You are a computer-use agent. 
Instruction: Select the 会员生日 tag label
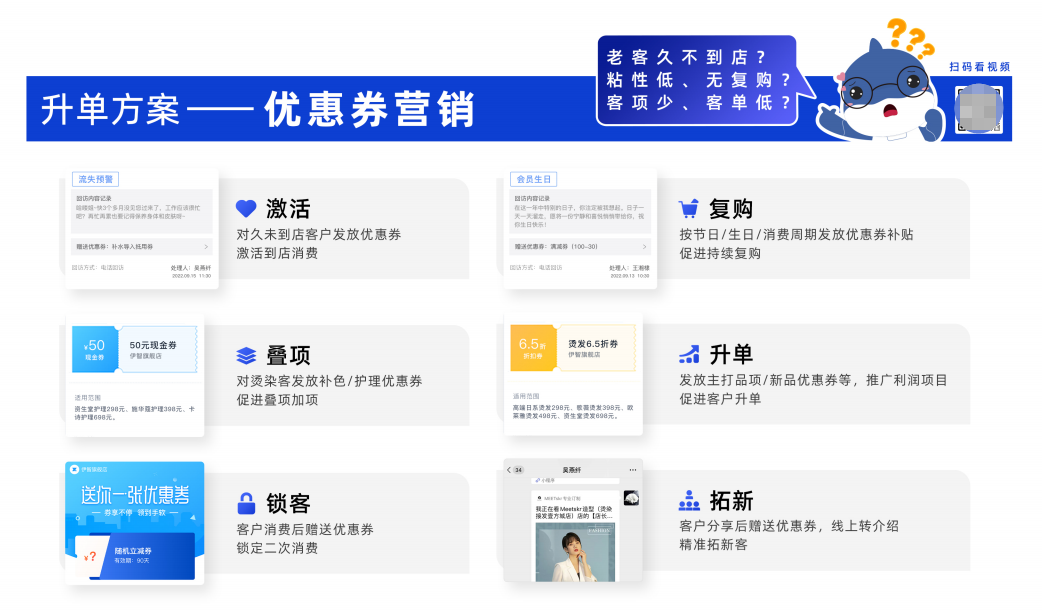tap(534, 180)
